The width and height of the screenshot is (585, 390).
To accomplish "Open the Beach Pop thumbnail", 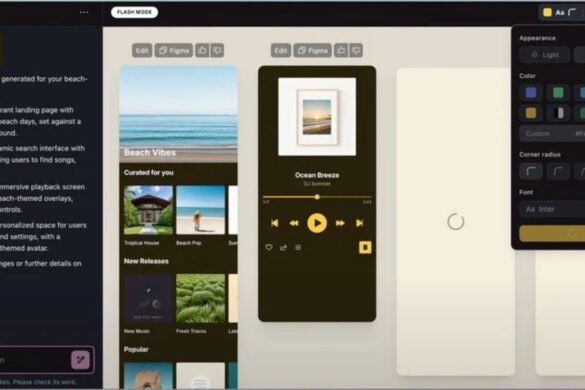I will [x=201, y=210].
